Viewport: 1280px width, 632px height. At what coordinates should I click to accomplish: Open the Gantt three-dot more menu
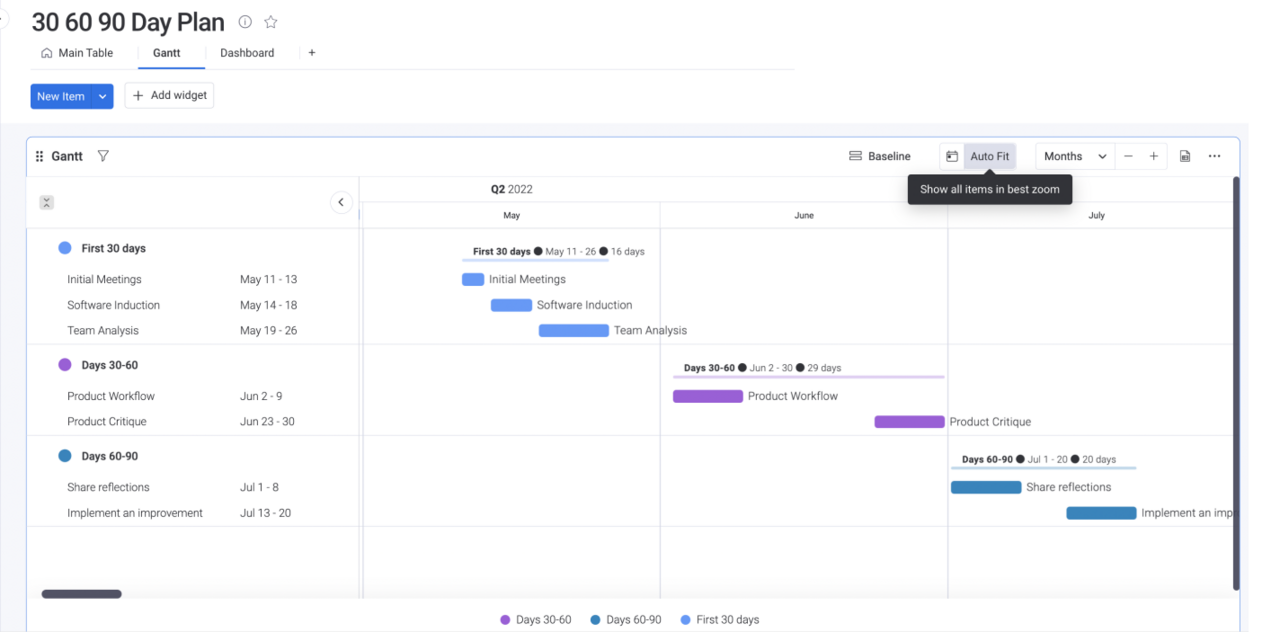[1214, 156]
